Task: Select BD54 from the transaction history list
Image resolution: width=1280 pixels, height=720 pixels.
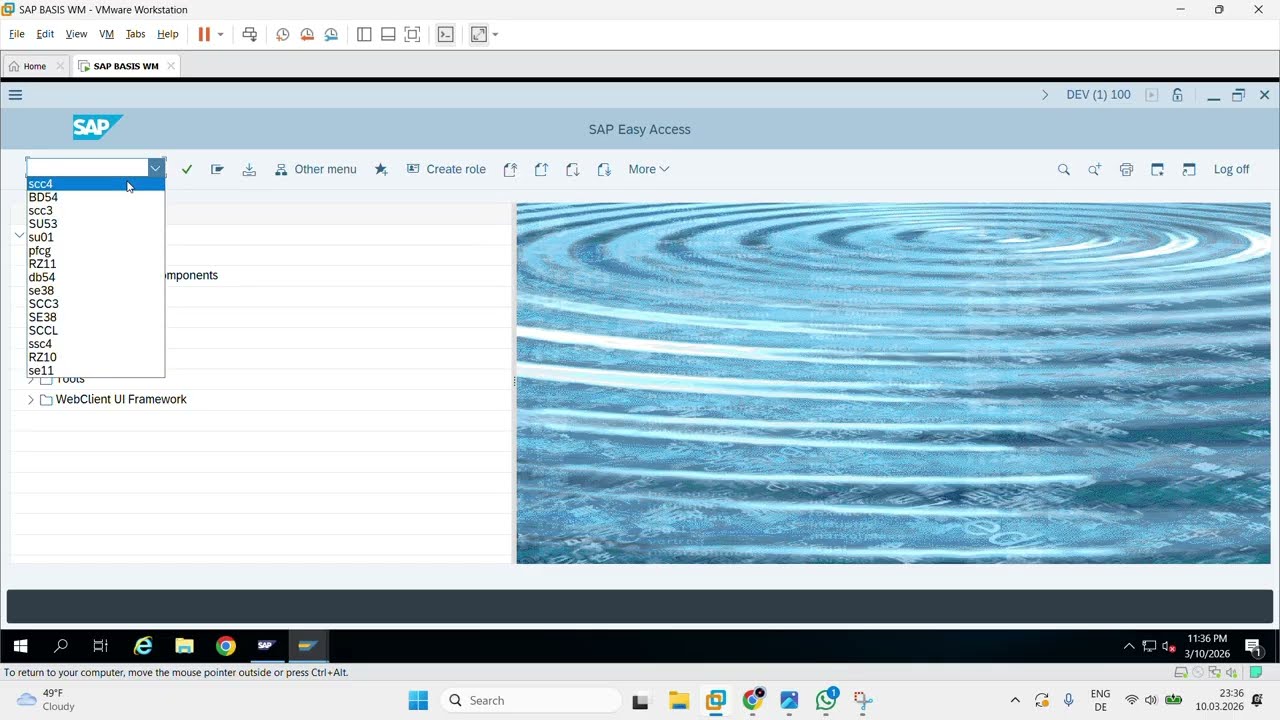Action: click(96, 197)
